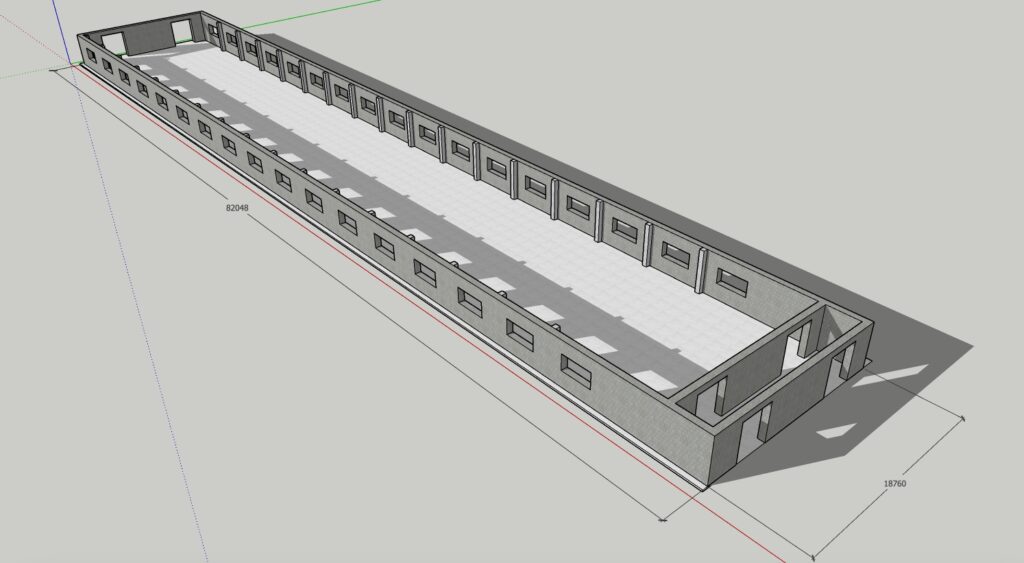The height and width of the screenshot is (563, 1024).
Task: Click the 82048 dimension label
Action: [237, 207]
